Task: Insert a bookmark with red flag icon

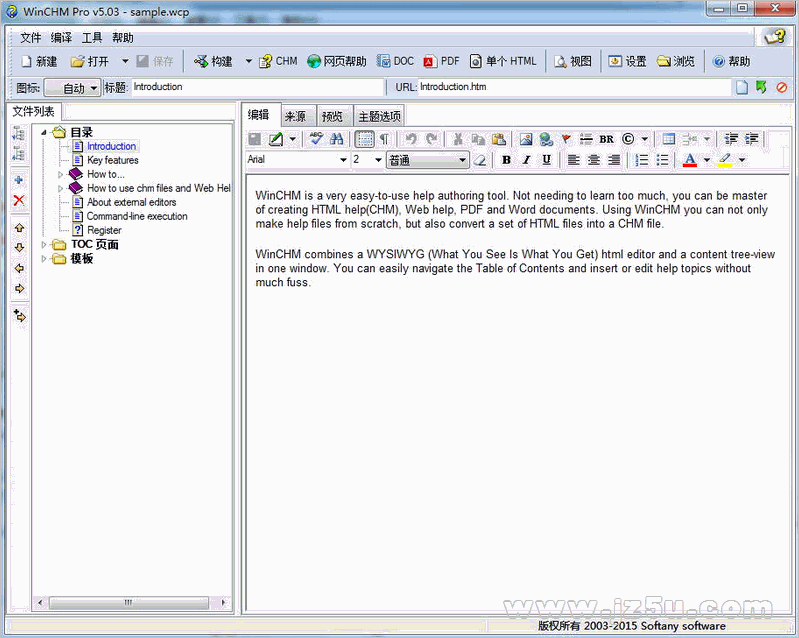Action: [x=566, y=139]
